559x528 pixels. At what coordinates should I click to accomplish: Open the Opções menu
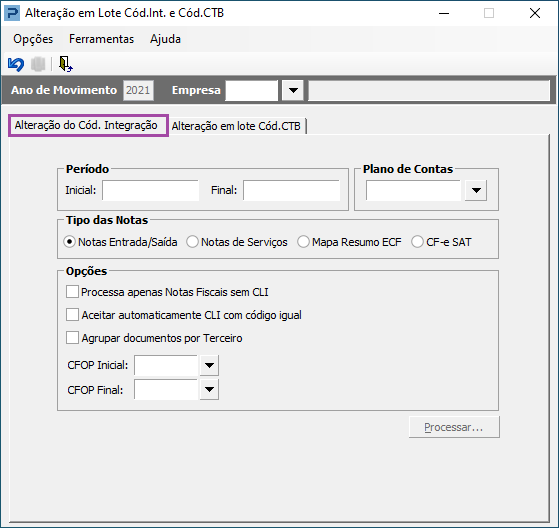(x=33, y=39)
